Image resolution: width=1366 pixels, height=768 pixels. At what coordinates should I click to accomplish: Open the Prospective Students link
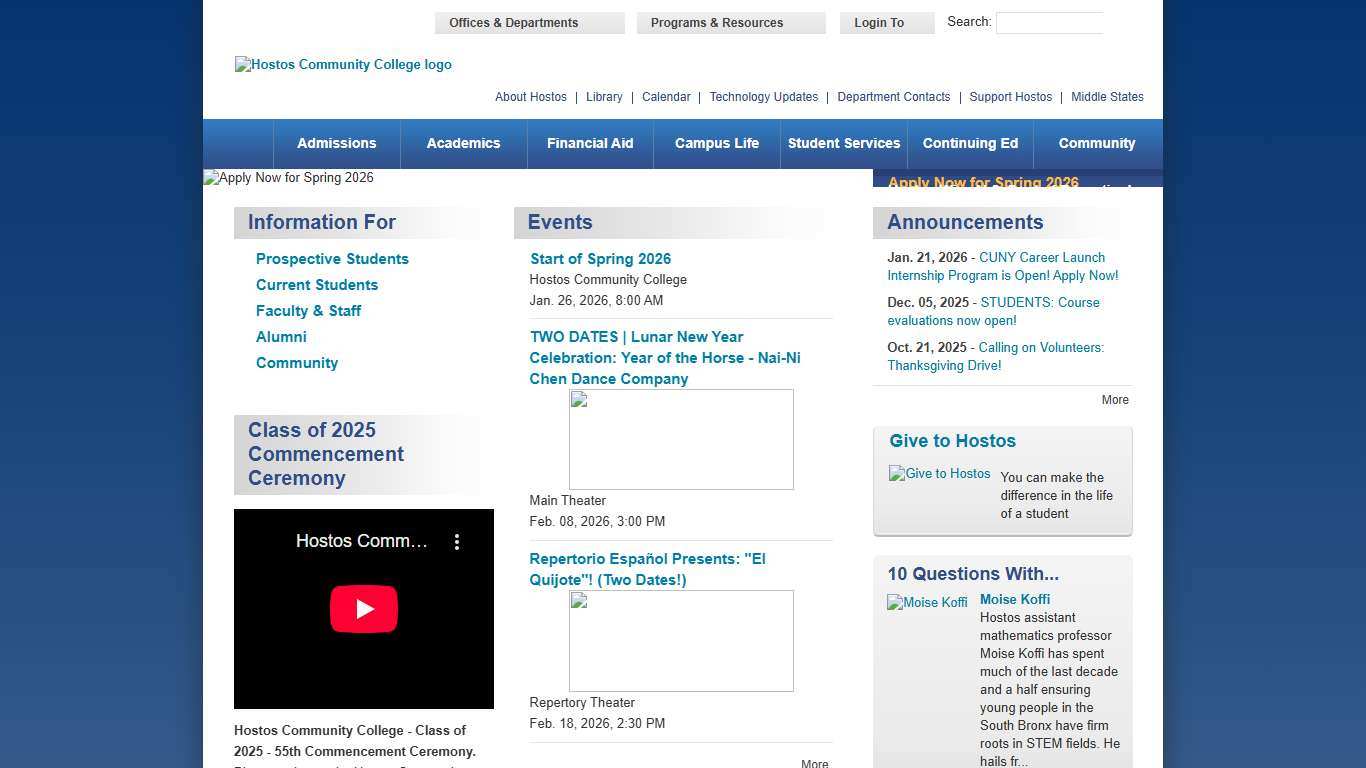pos(332,259)
